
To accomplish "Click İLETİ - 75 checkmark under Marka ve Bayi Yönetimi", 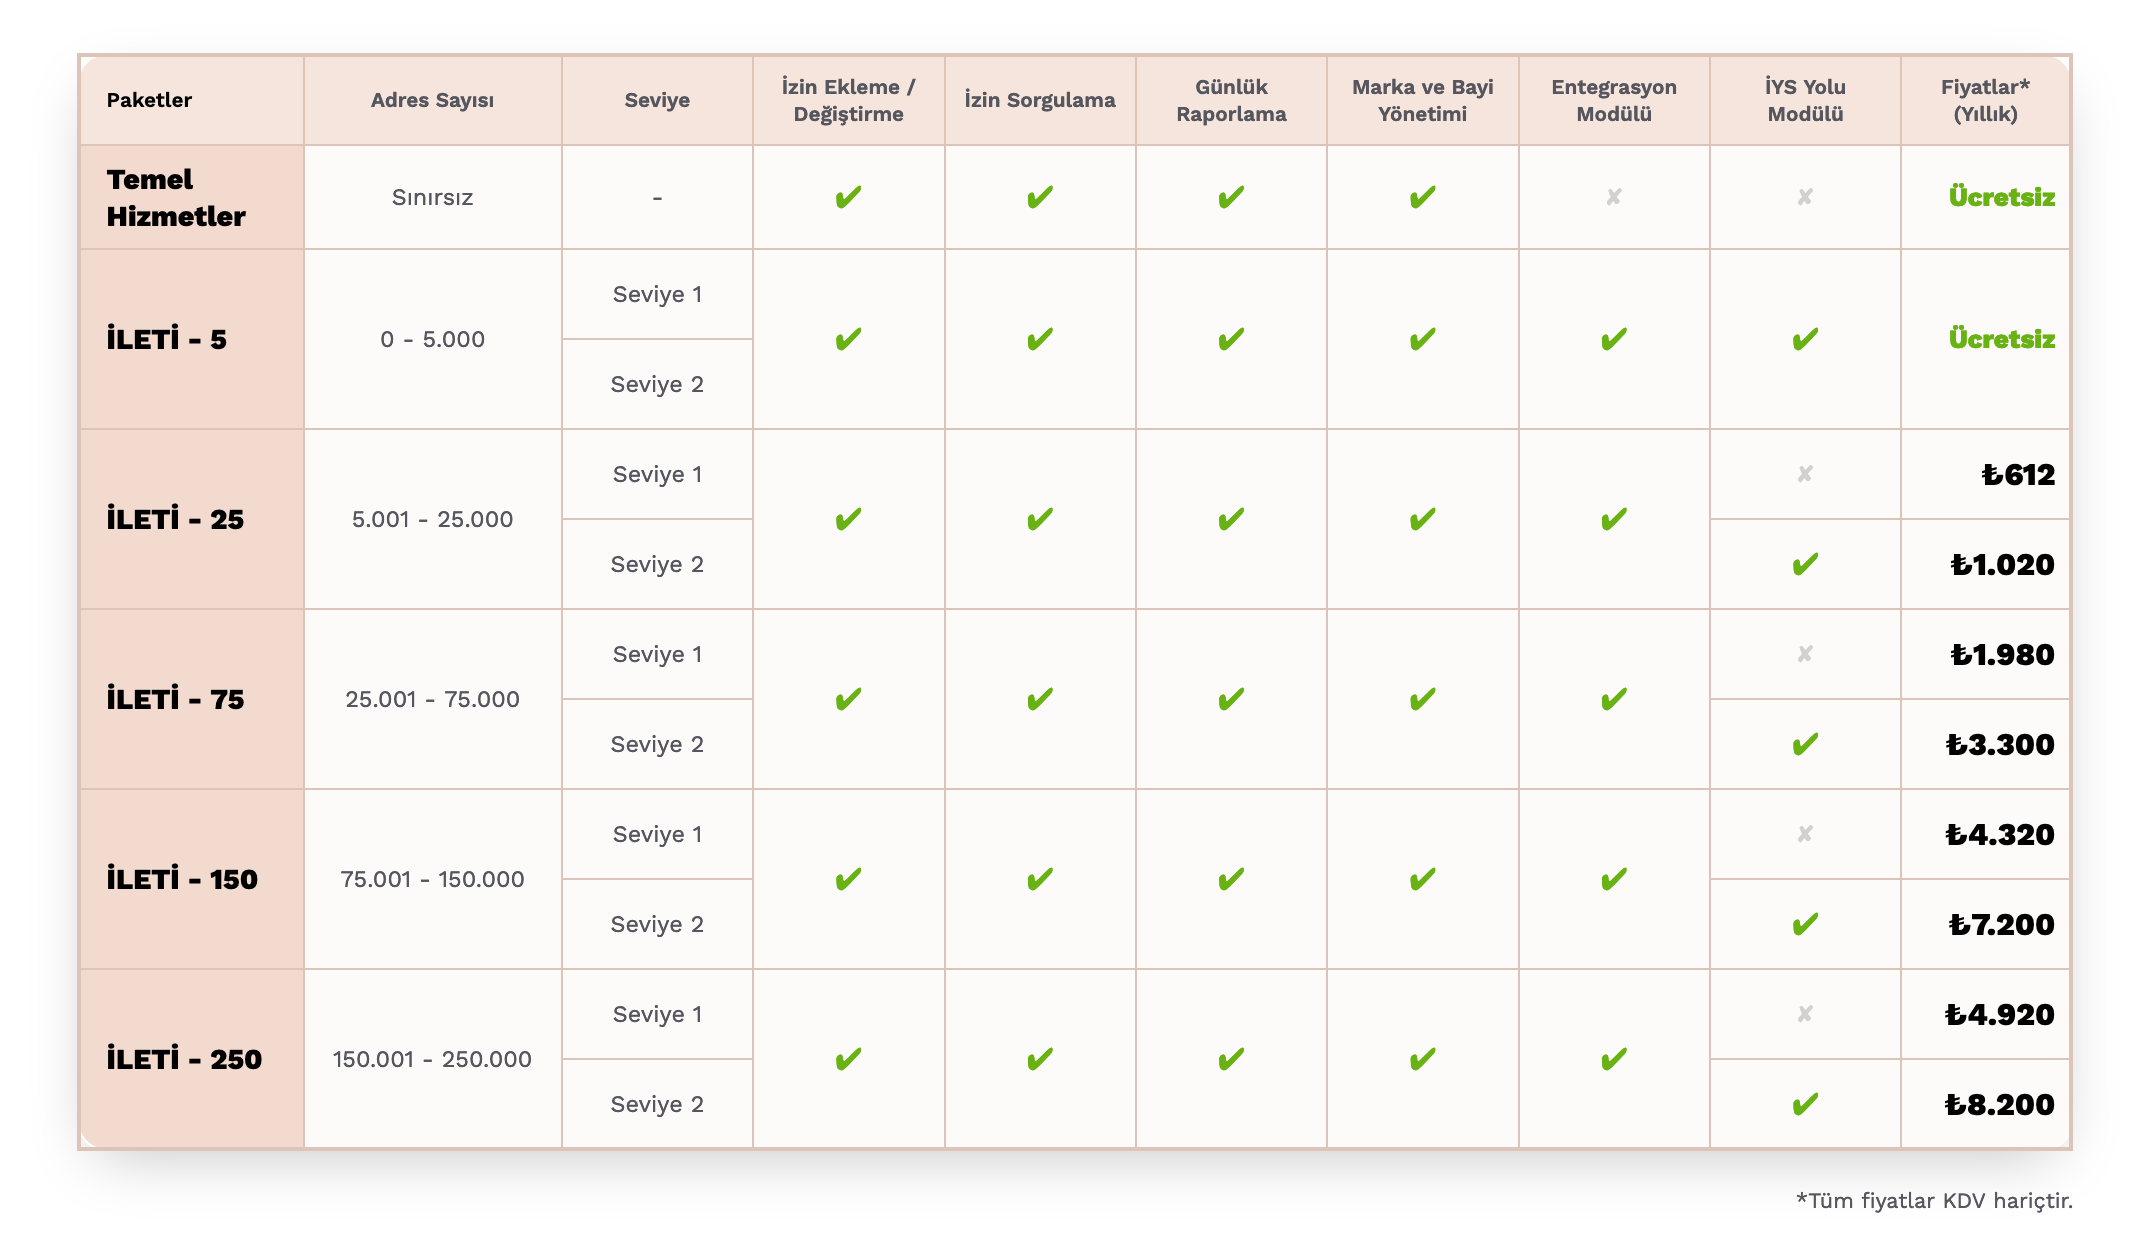I will tap(1422, 700).
